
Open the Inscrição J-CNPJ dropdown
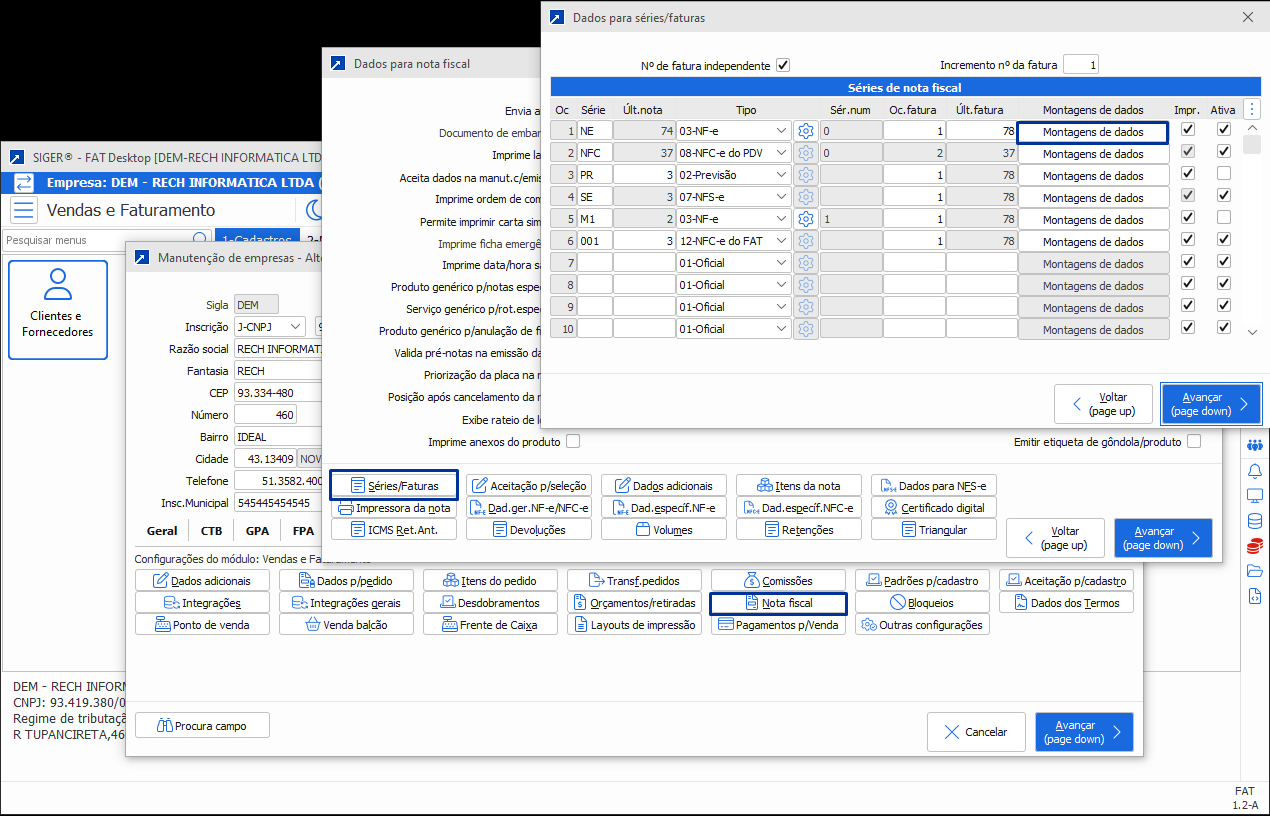tap(295, 327)
